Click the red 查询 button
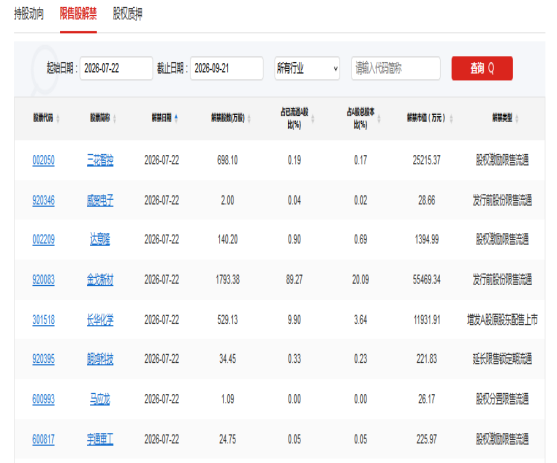The image size is (557, 463). 482,68
